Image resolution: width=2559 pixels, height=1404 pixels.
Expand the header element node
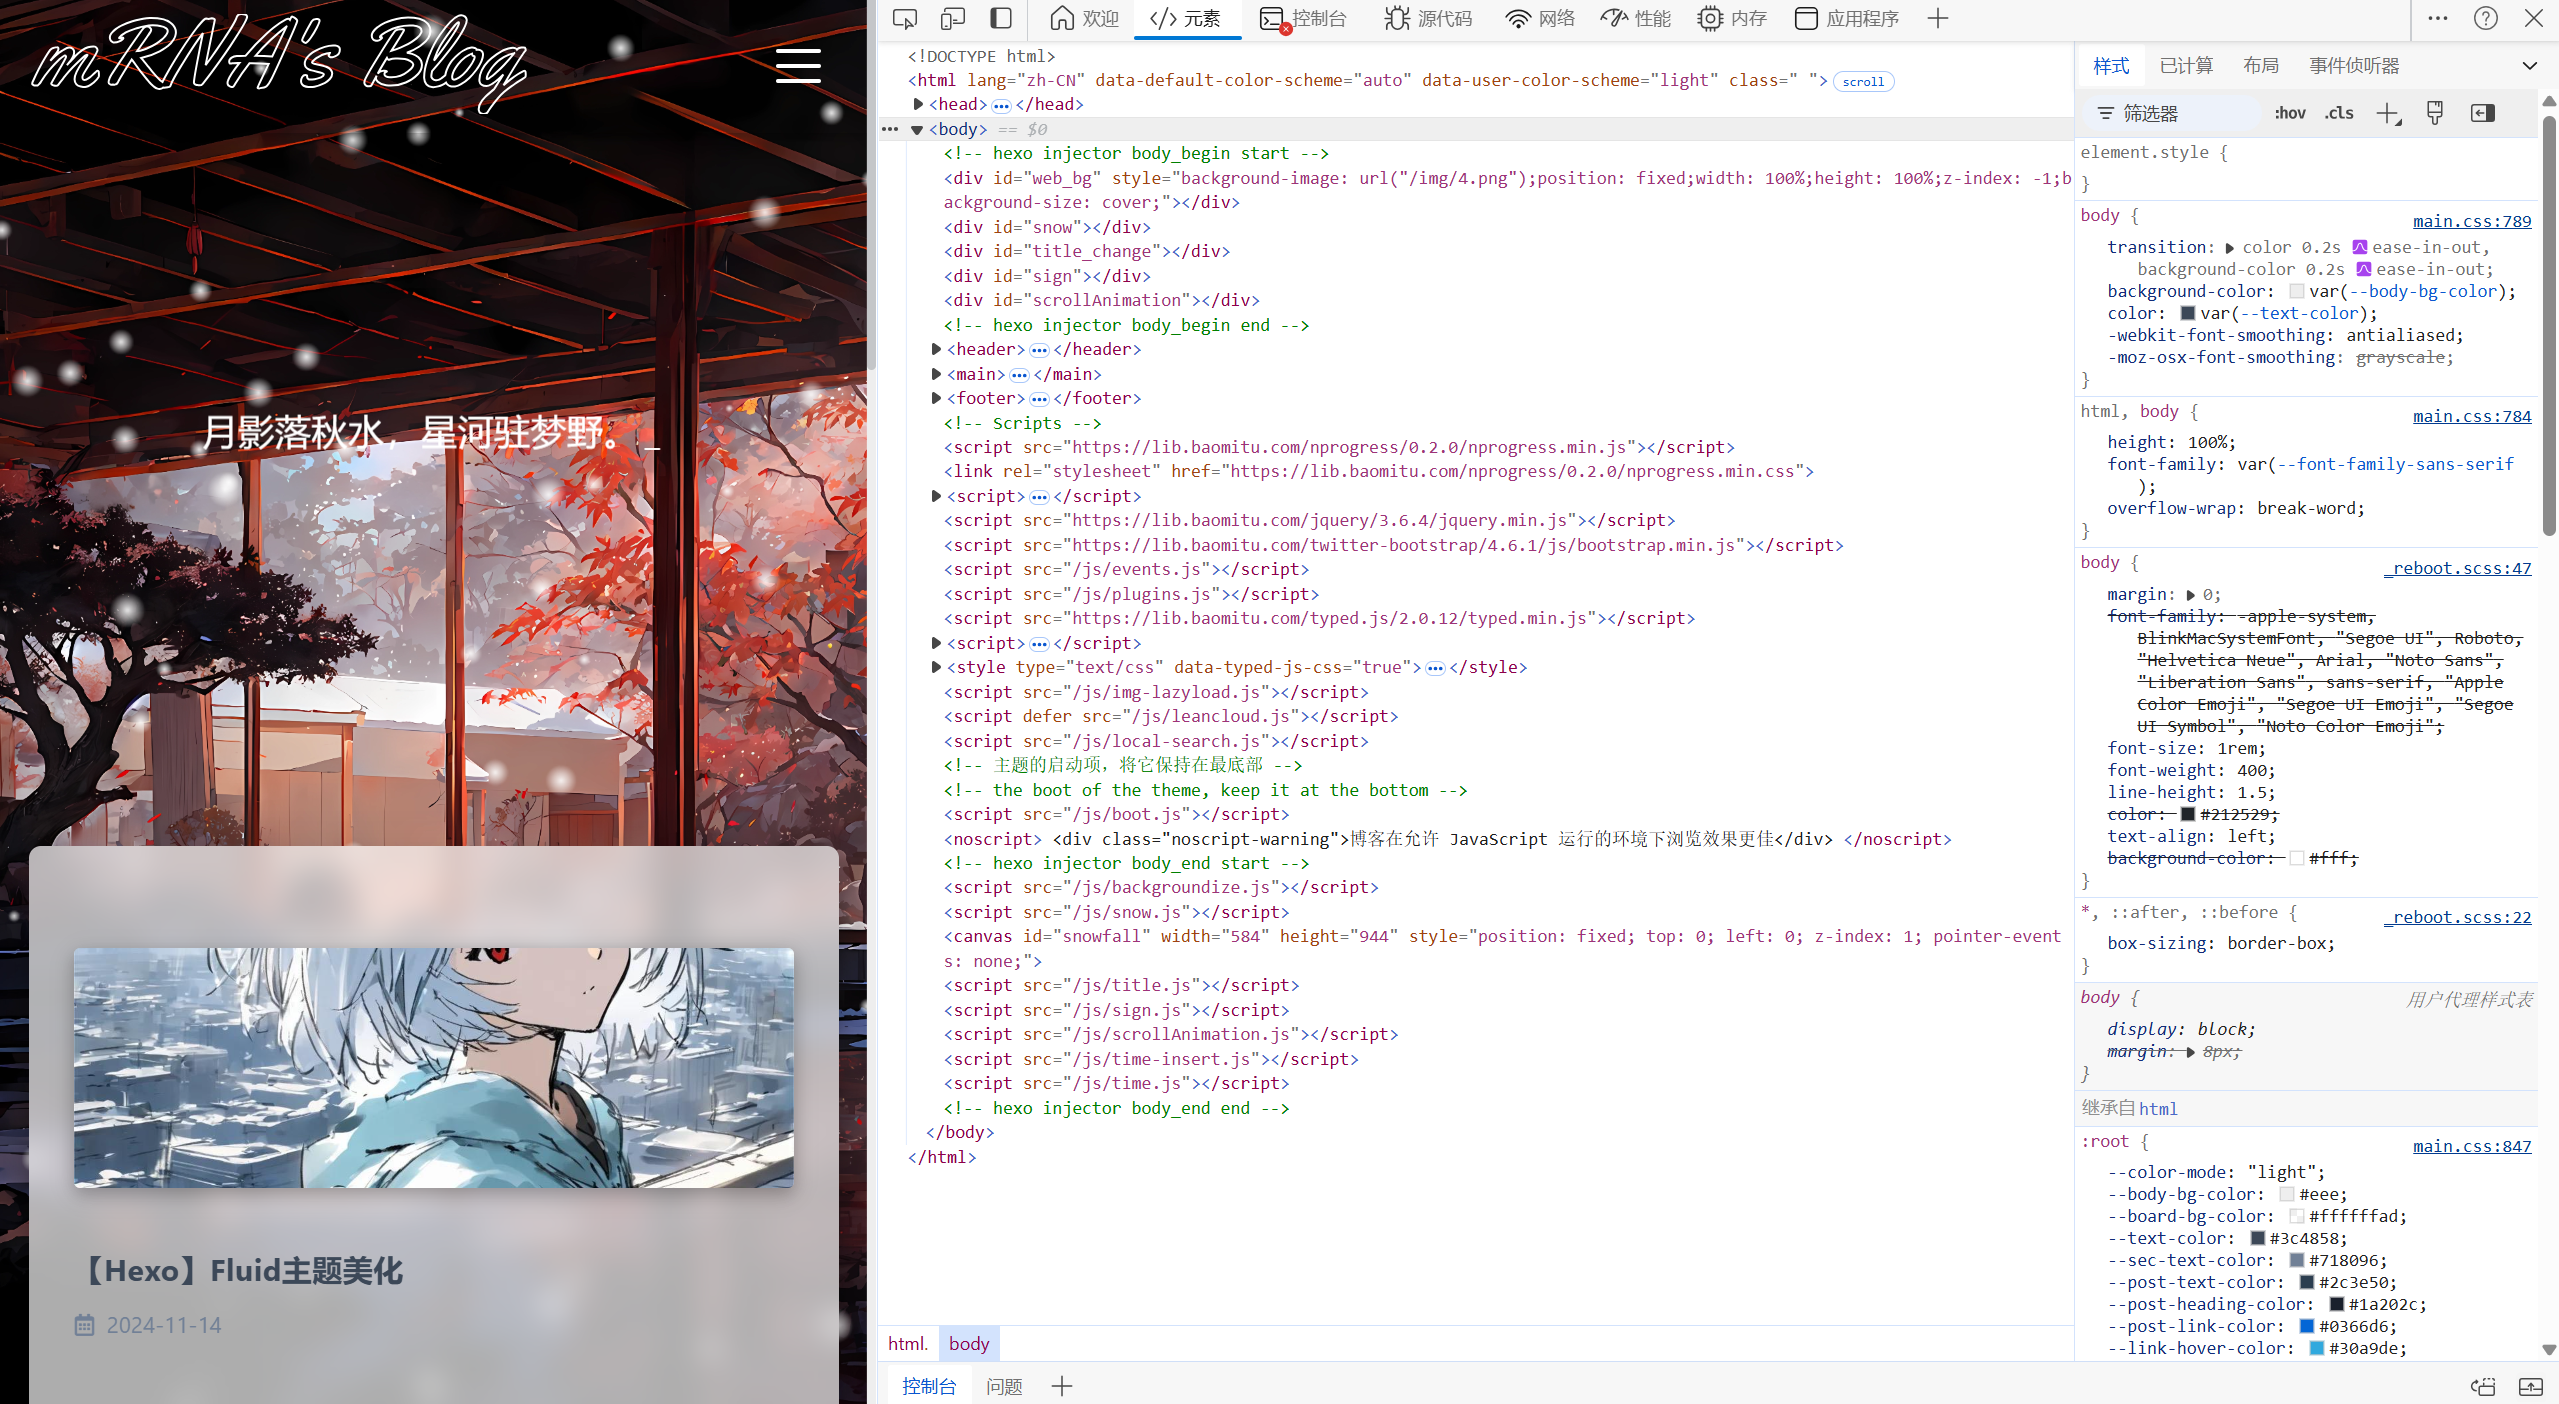tap(936, 349)
